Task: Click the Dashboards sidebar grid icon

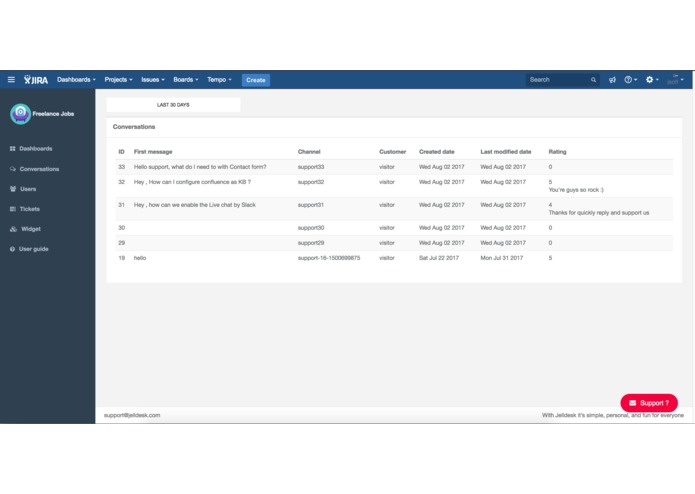Action: coord(12,149)
